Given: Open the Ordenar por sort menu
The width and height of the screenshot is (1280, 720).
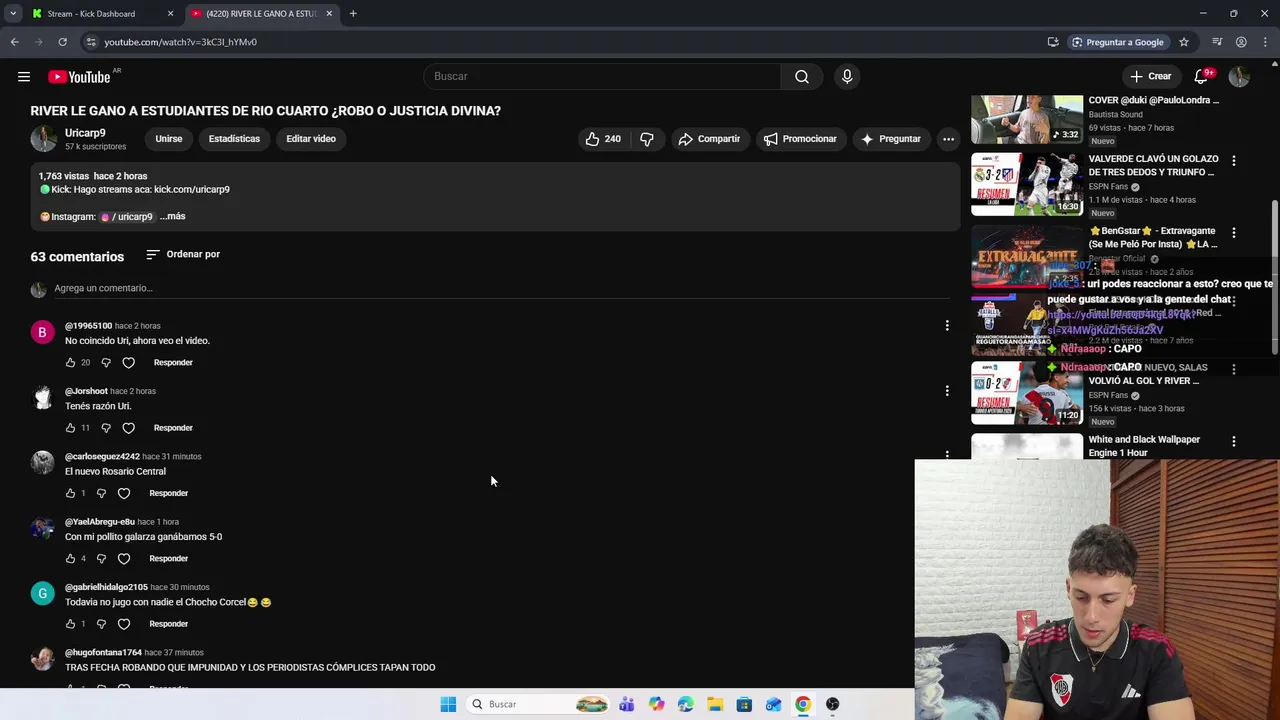Looking at the screenshot, I should tap(183, 254).
